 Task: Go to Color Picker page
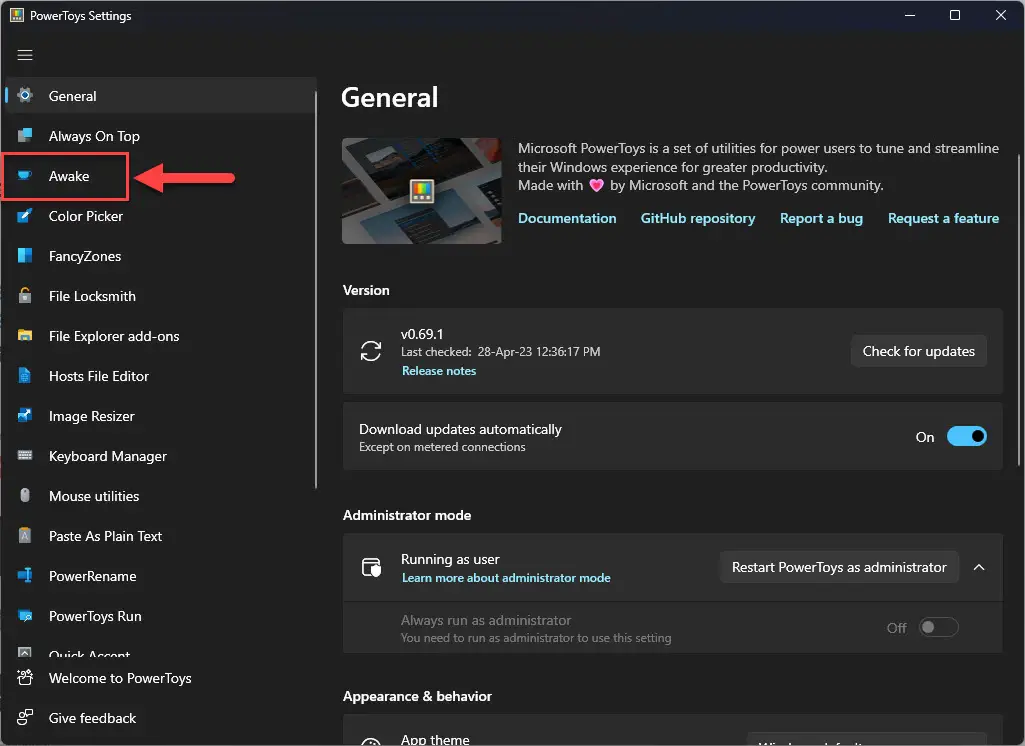[160, 216]
